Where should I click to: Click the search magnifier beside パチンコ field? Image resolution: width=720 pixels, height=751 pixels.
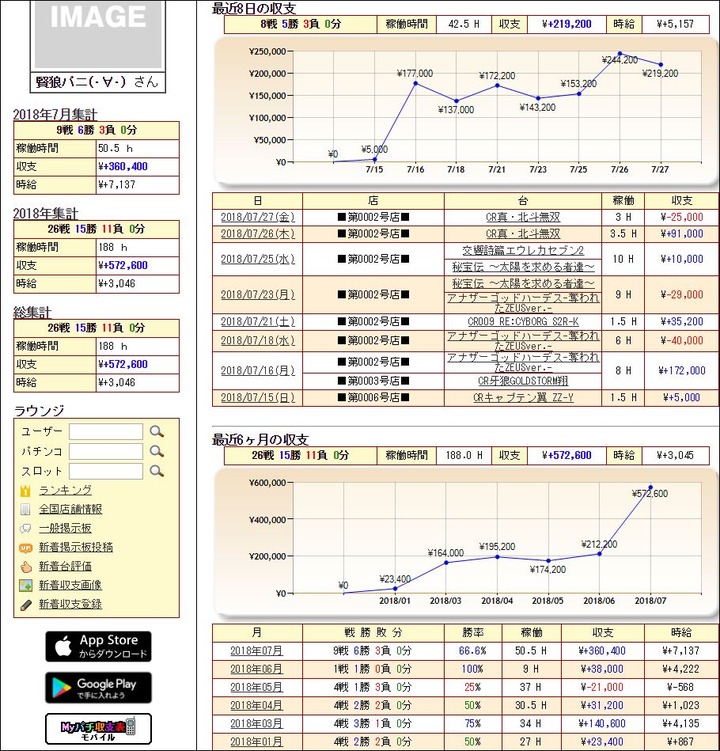[x=157, y=451]
